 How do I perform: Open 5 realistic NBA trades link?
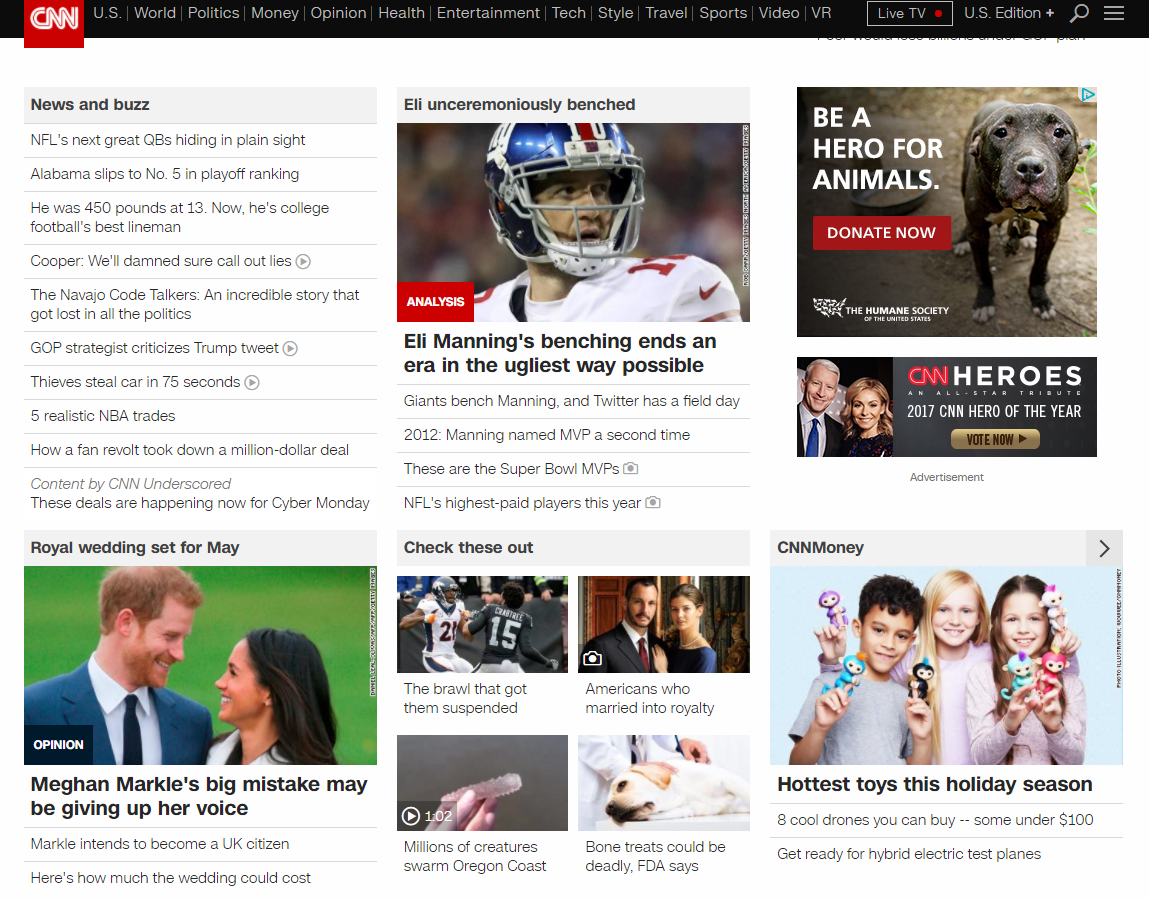pos(103,416)
